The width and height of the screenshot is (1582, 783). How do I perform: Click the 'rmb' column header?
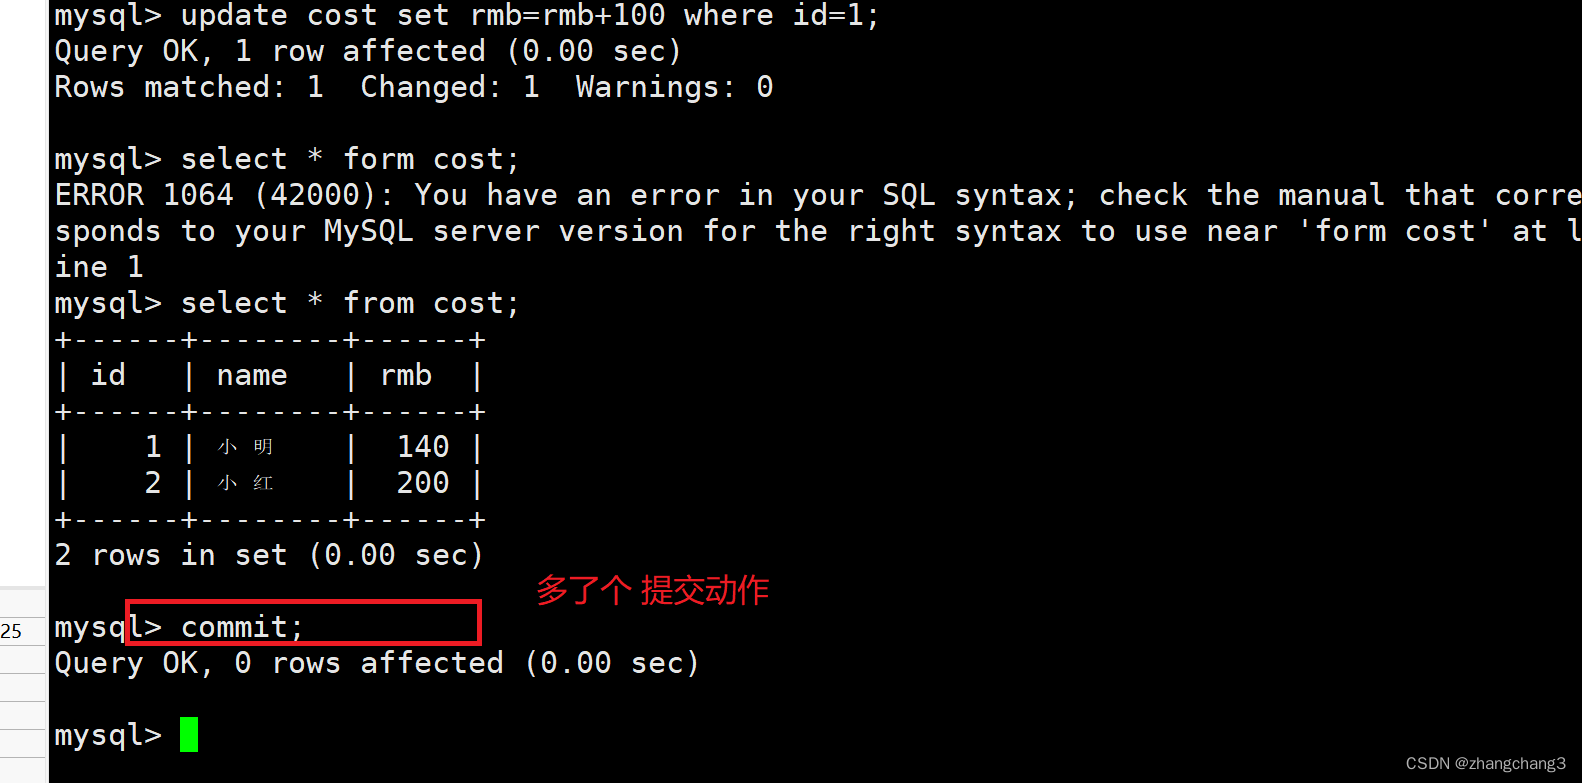coord(406,375)
